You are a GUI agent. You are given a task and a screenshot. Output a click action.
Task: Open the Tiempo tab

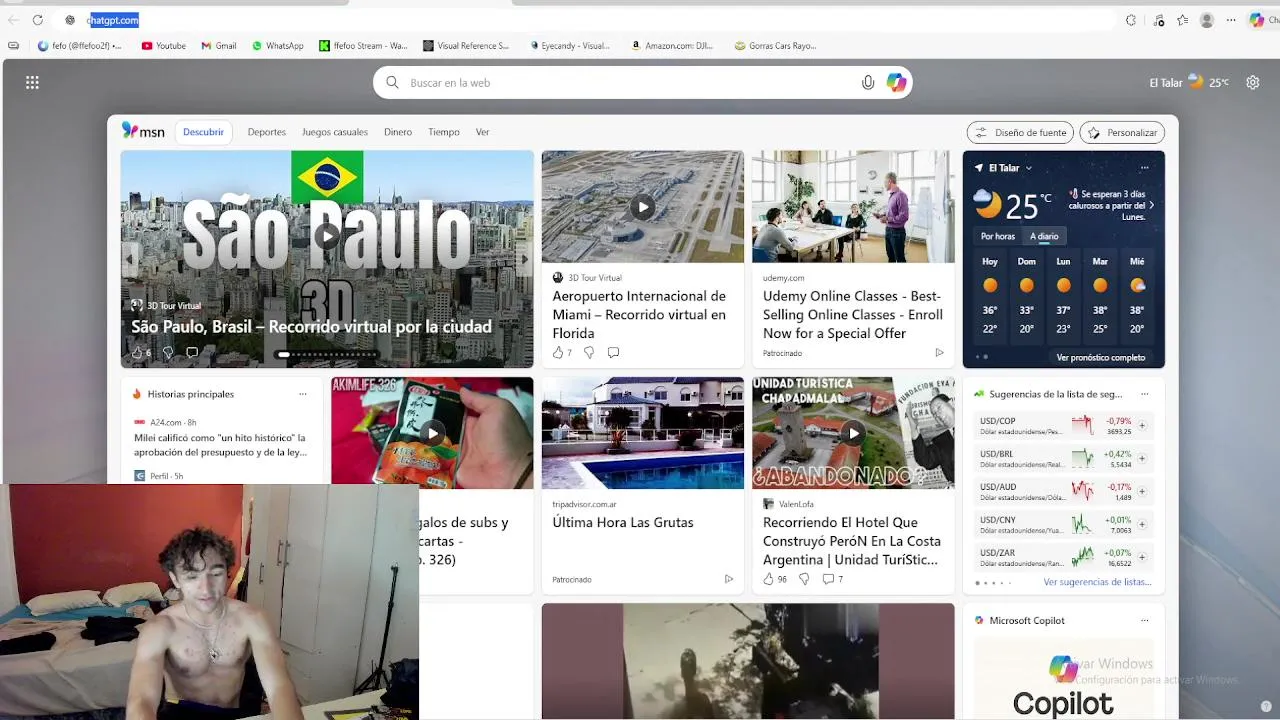pos(444,132)
